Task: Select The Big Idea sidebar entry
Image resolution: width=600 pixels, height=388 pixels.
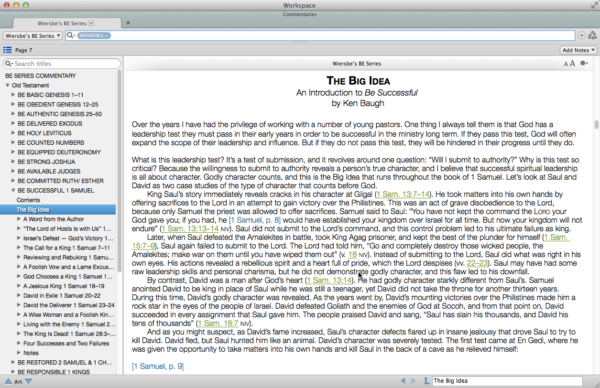Action: (x=58, y=210)
